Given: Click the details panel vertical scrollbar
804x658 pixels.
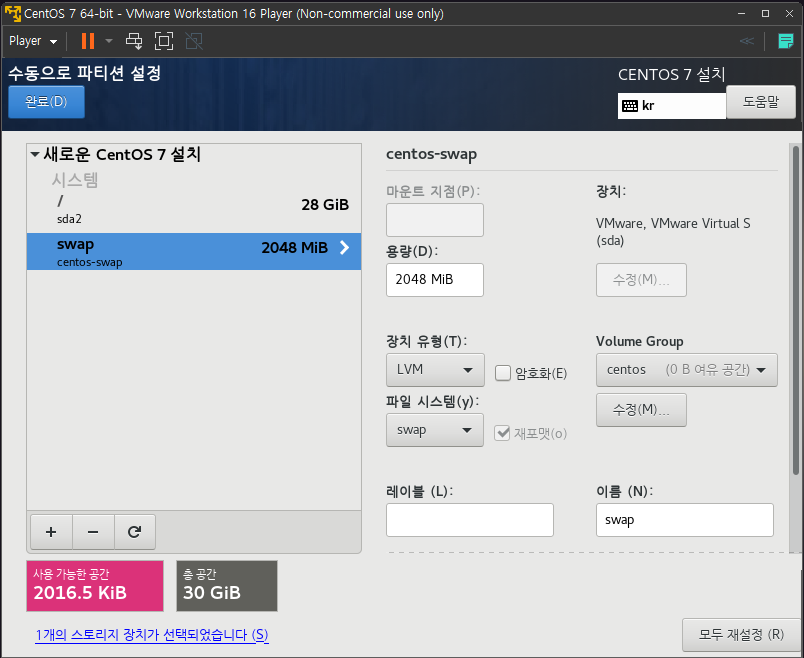Looking at the screenshot, I should tap(796, 310).
